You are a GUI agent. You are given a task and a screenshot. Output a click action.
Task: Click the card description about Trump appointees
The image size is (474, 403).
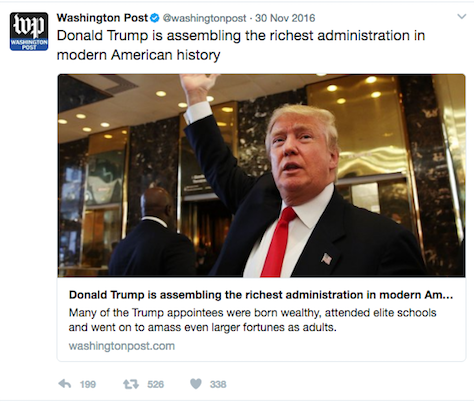pyautogui.click(x=252, y=320)
